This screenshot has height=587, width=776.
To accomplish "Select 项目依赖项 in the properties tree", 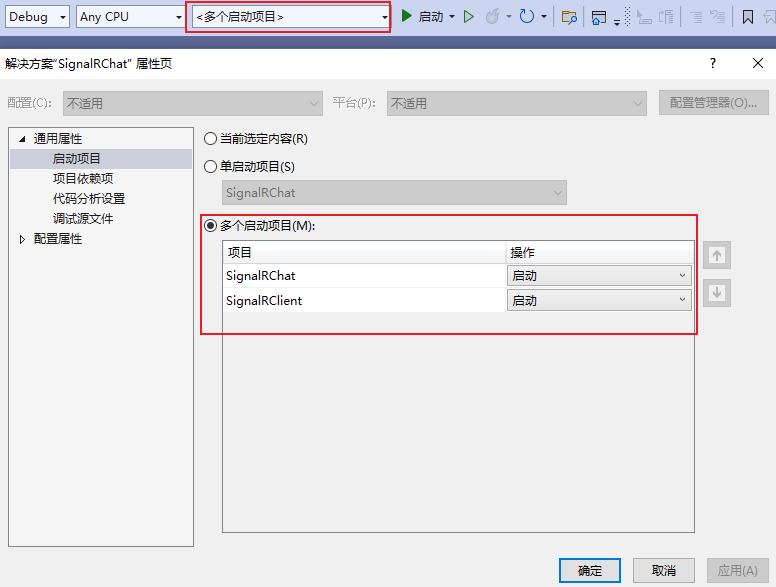I will (x=83, y=178).
